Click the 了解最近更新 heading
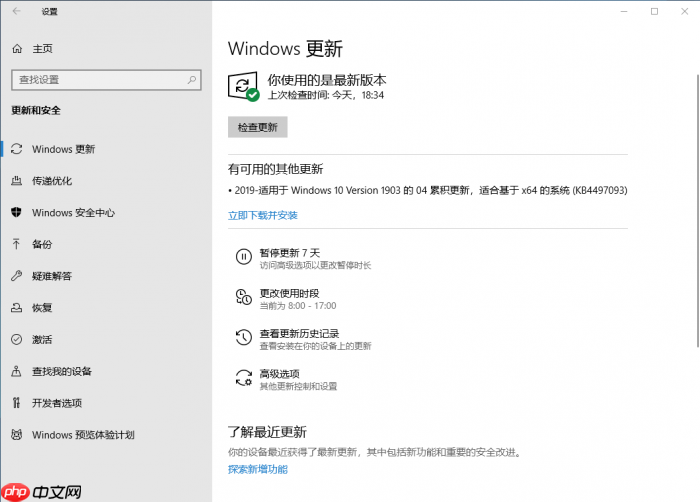700x502 pixels. (267, 432)
